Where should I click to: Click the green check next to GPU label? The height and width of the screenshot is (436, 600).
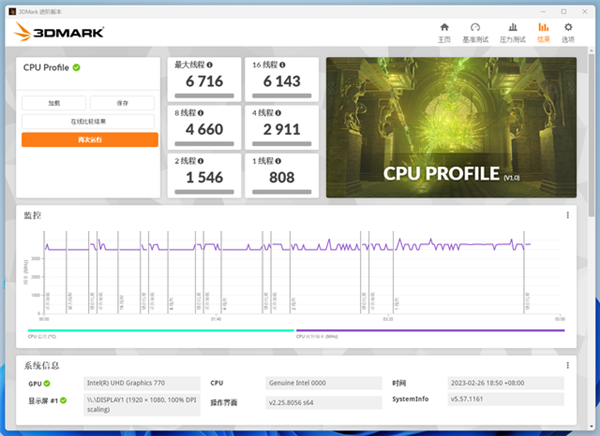(x=47, y=383)
